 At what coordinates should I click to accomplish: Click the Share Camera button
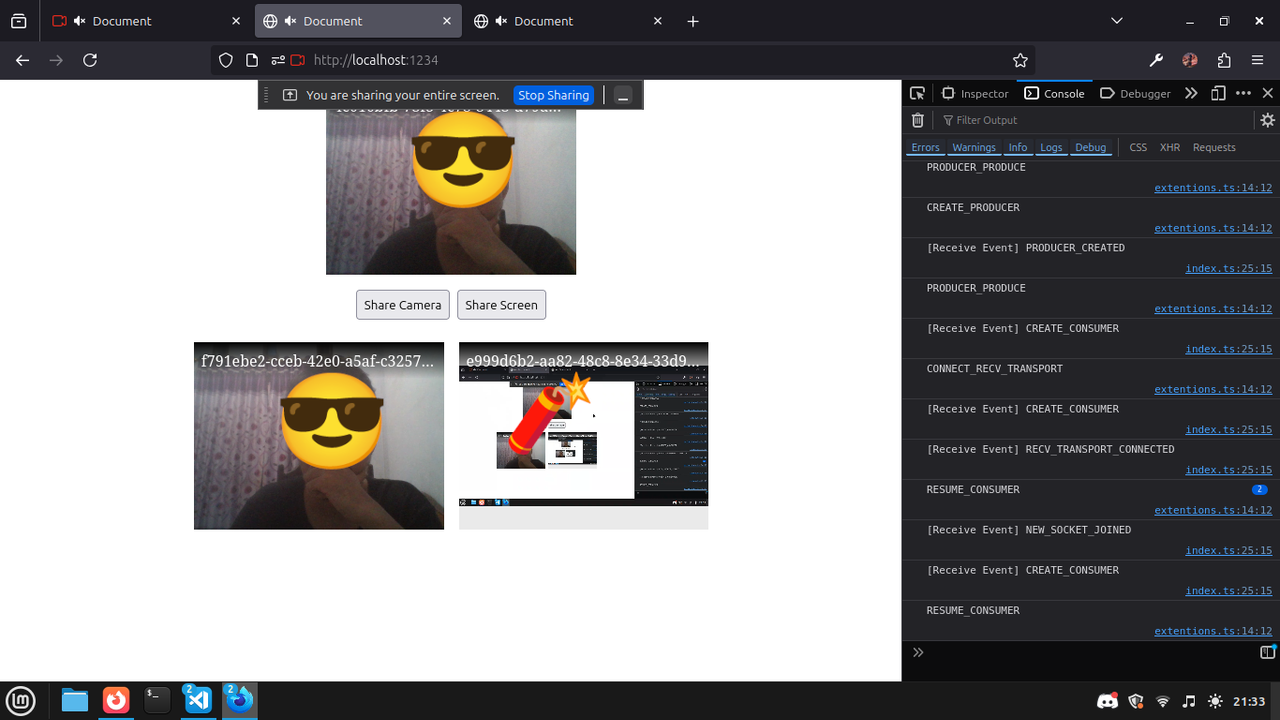(x=403, y=305)
